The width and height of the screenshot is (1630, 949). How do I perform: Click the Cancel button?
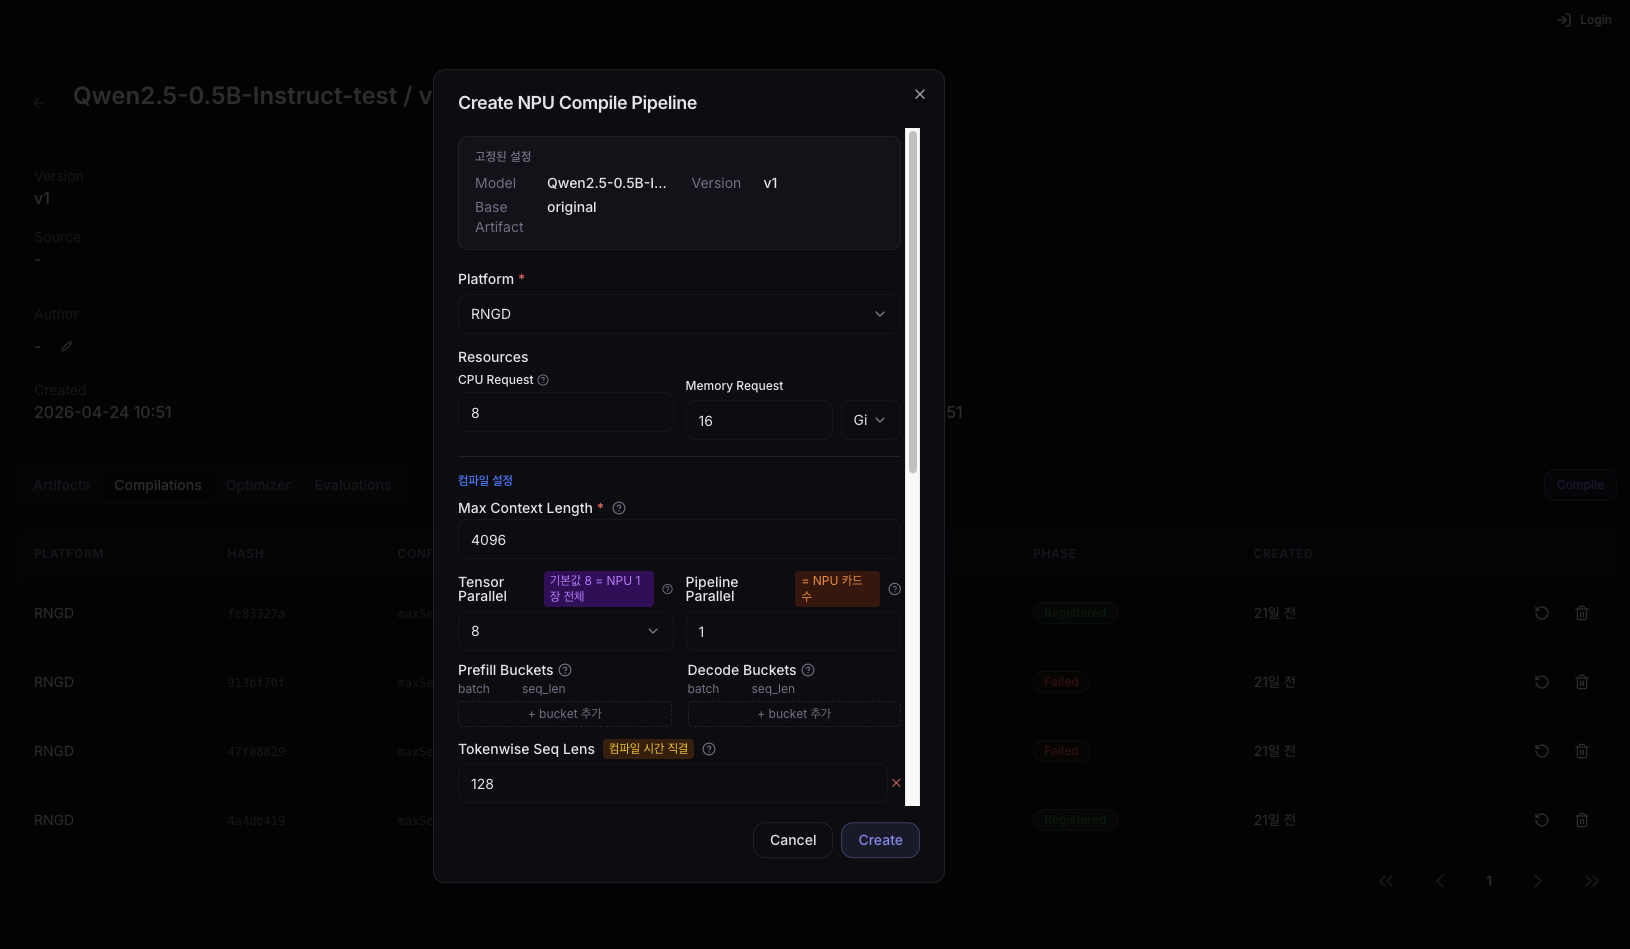click(x=793, y=840)
